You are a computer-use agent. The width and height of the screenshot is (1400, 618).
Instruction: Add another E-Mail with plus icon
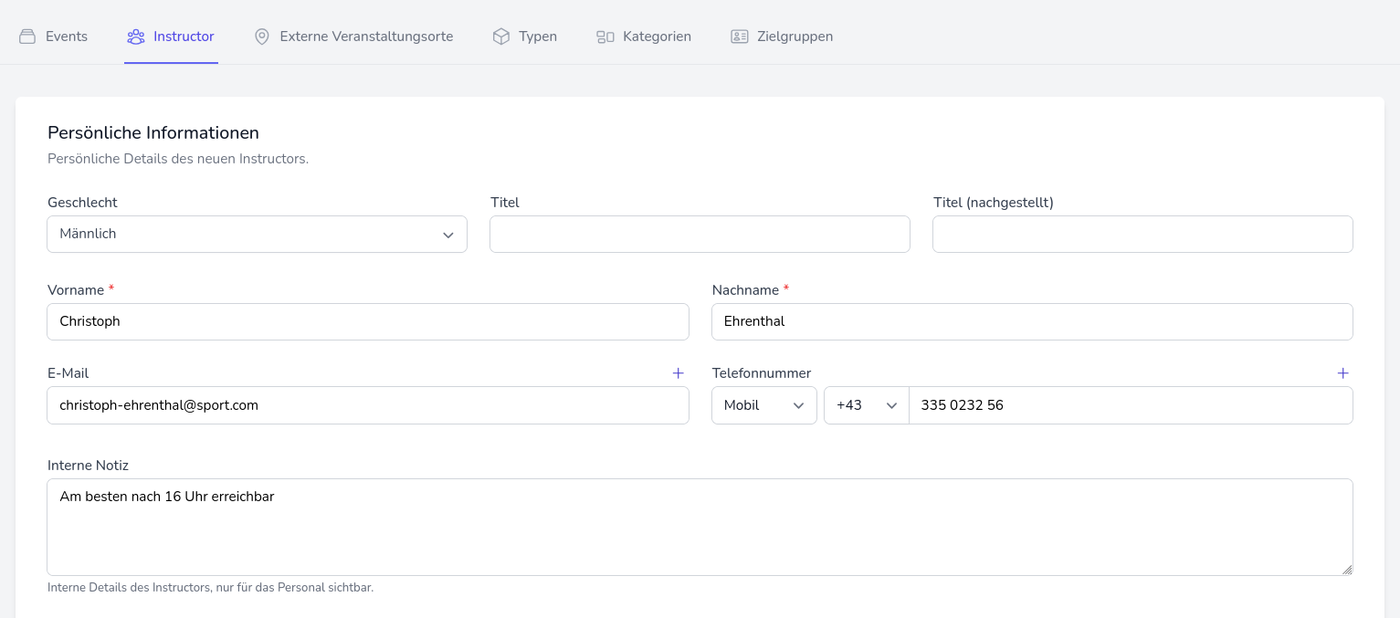(x=678, y=373)
